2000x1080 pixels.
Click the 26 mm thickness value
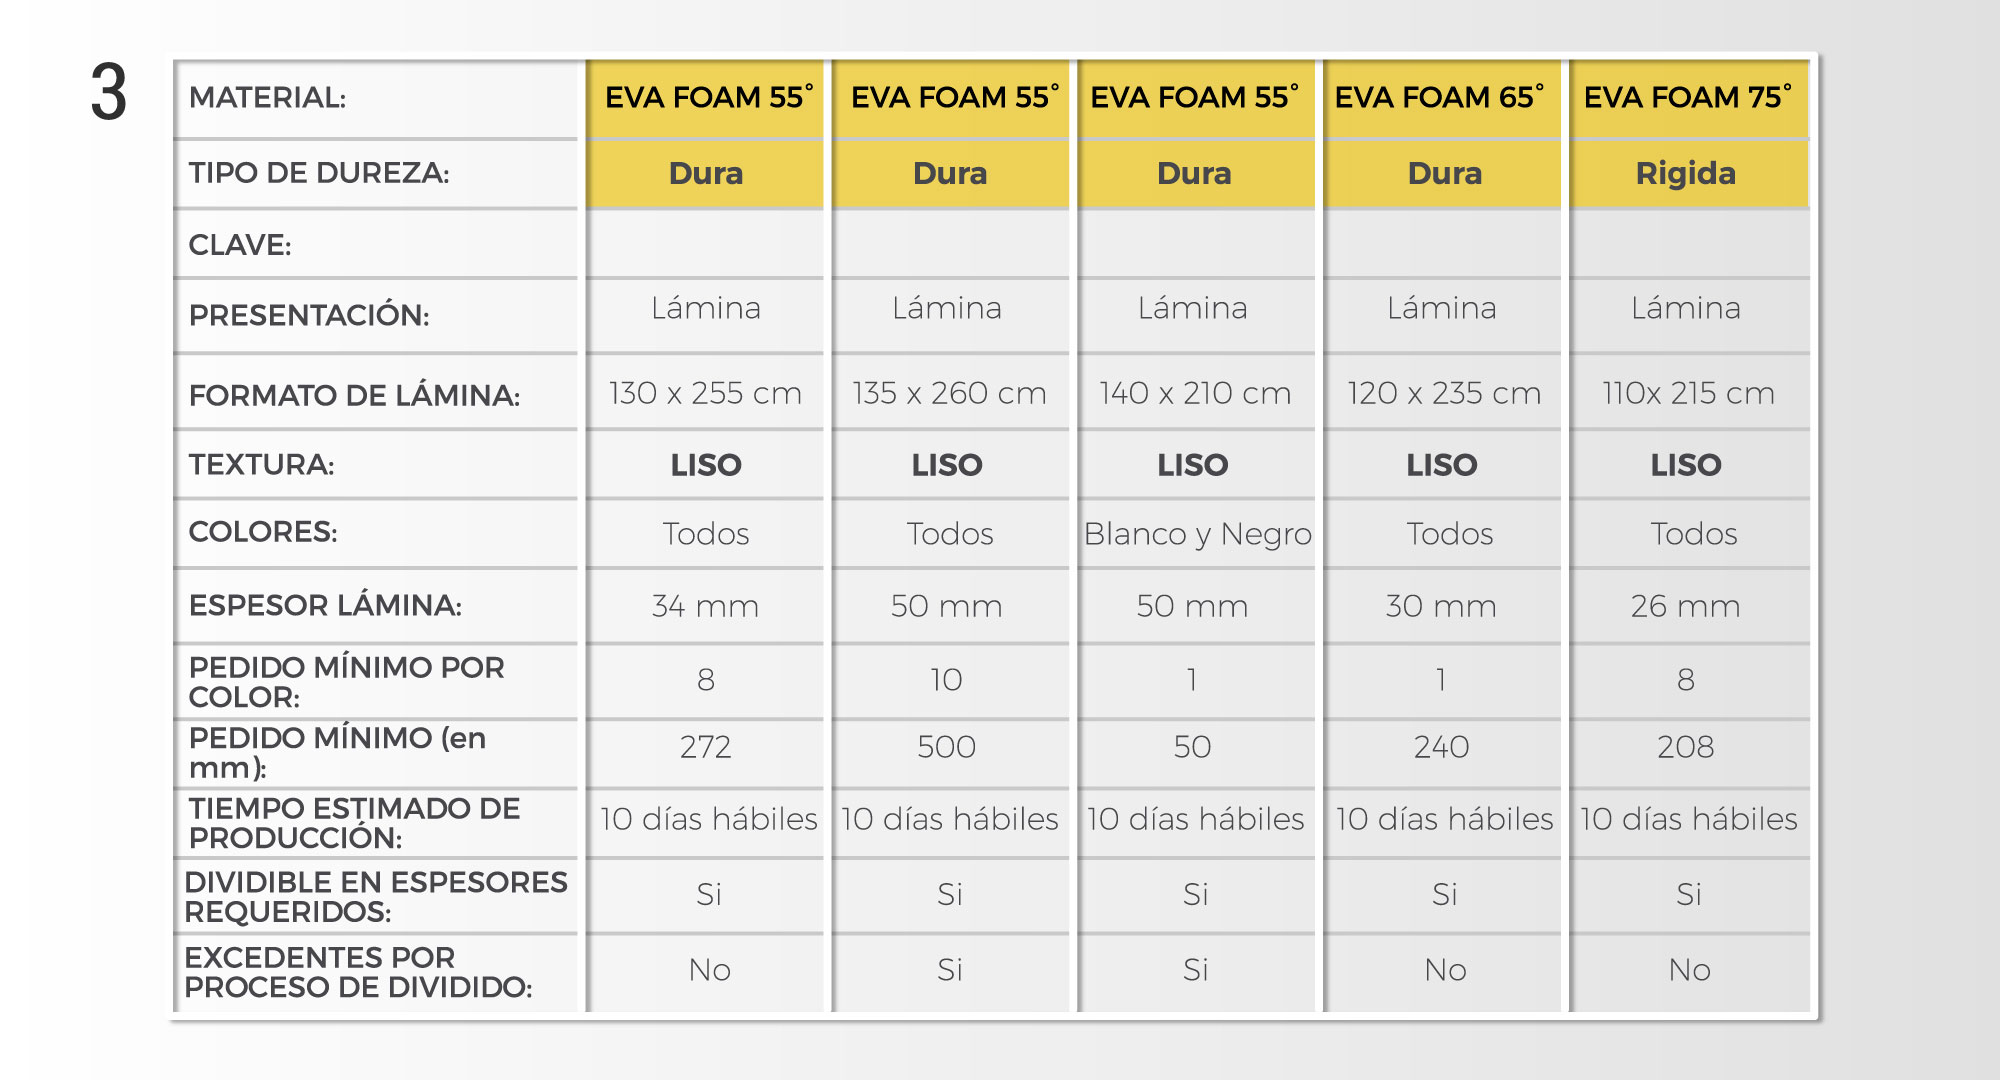[x=1686, y=606]
